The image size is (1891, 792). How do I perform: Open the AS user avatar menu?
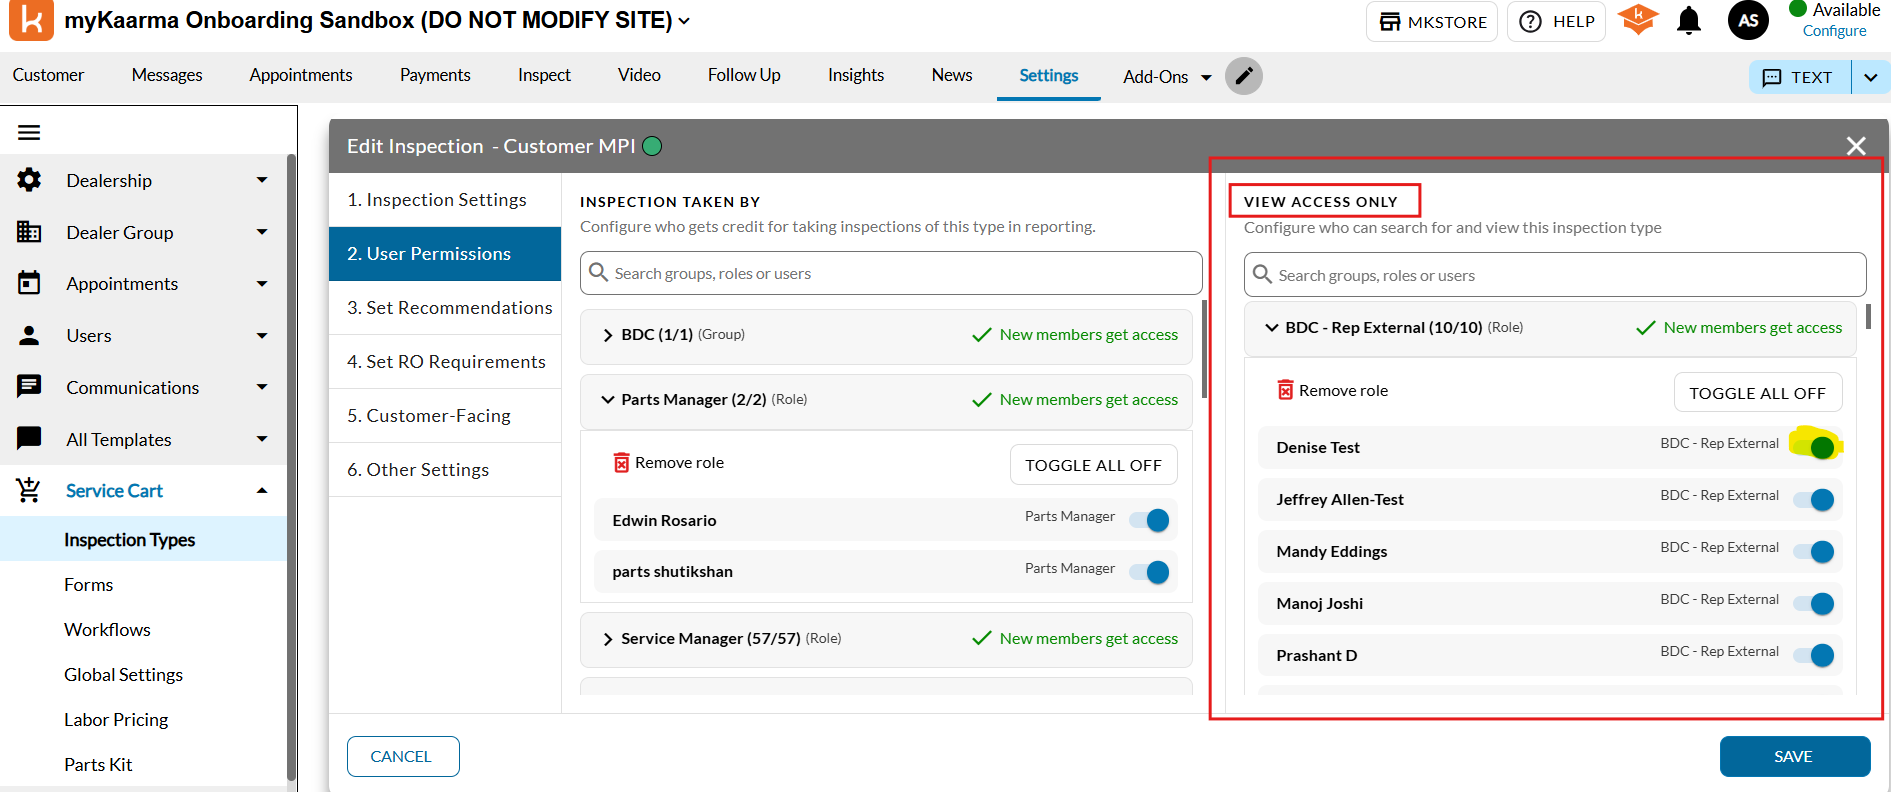[x=1748, y=20]
